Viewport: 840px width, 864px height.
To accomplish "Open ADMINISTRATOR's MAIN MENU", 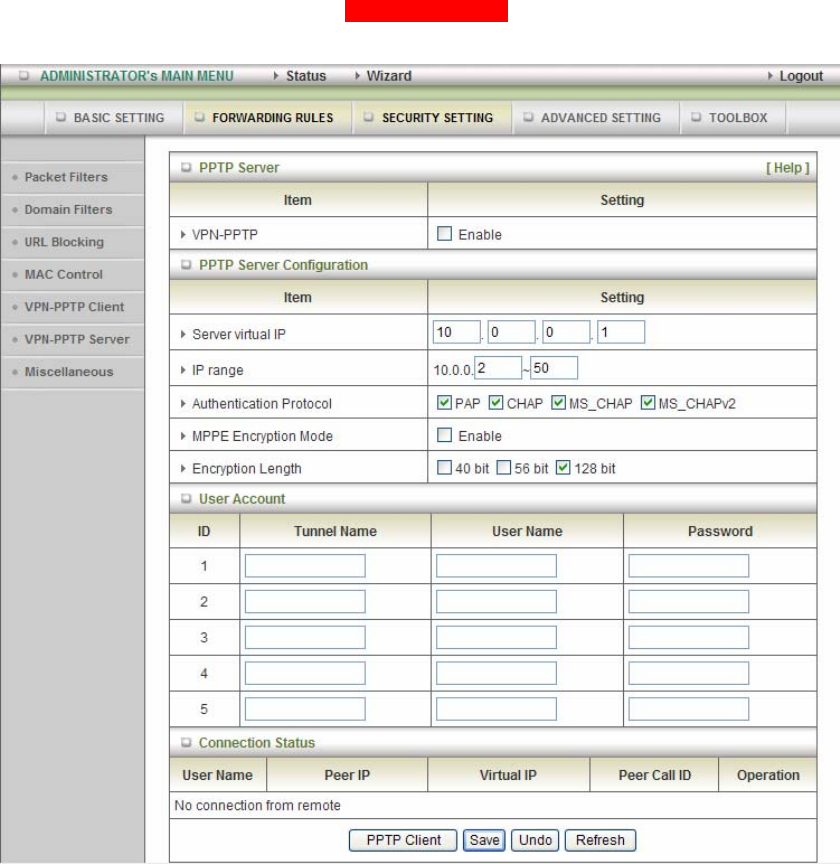I will coord(137,76).
